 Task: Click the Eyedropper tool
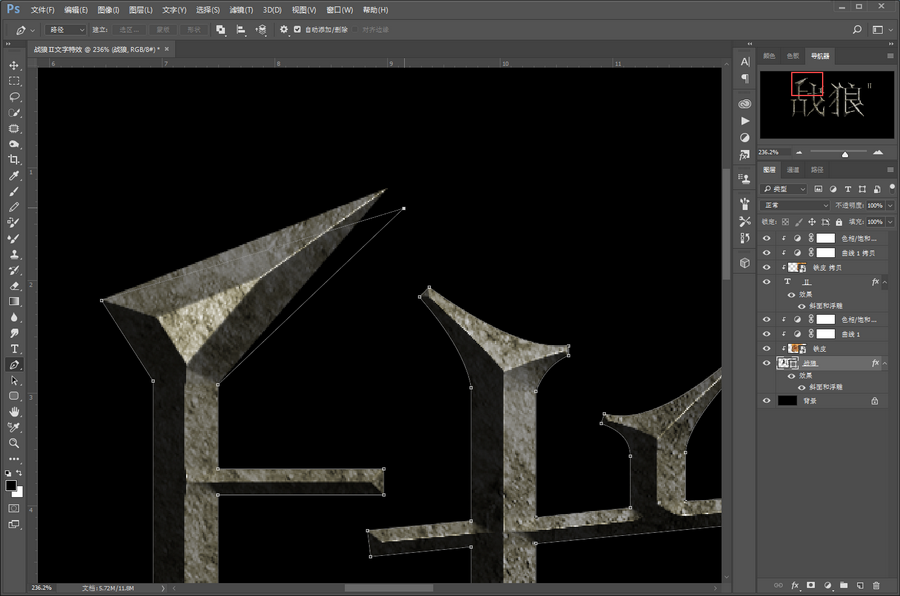14,176
